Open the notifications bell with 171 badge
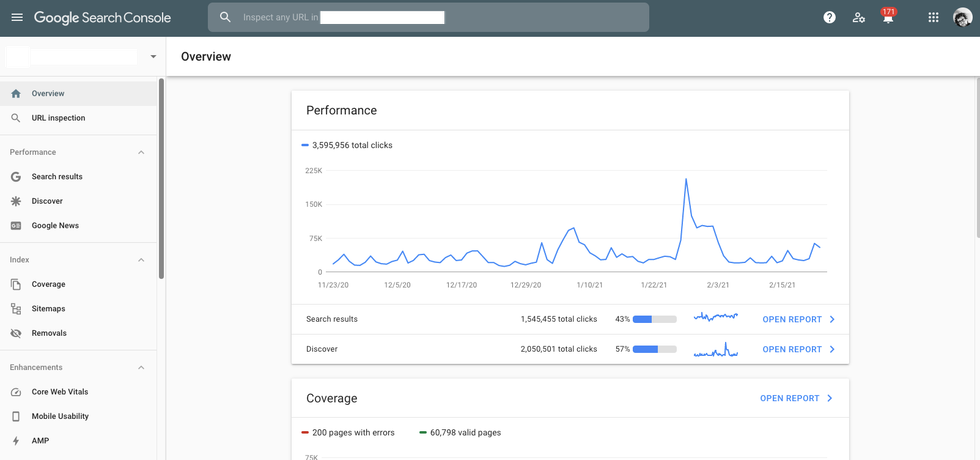Image resolution: width=980 pixels, height=460 pixels. 887,18
